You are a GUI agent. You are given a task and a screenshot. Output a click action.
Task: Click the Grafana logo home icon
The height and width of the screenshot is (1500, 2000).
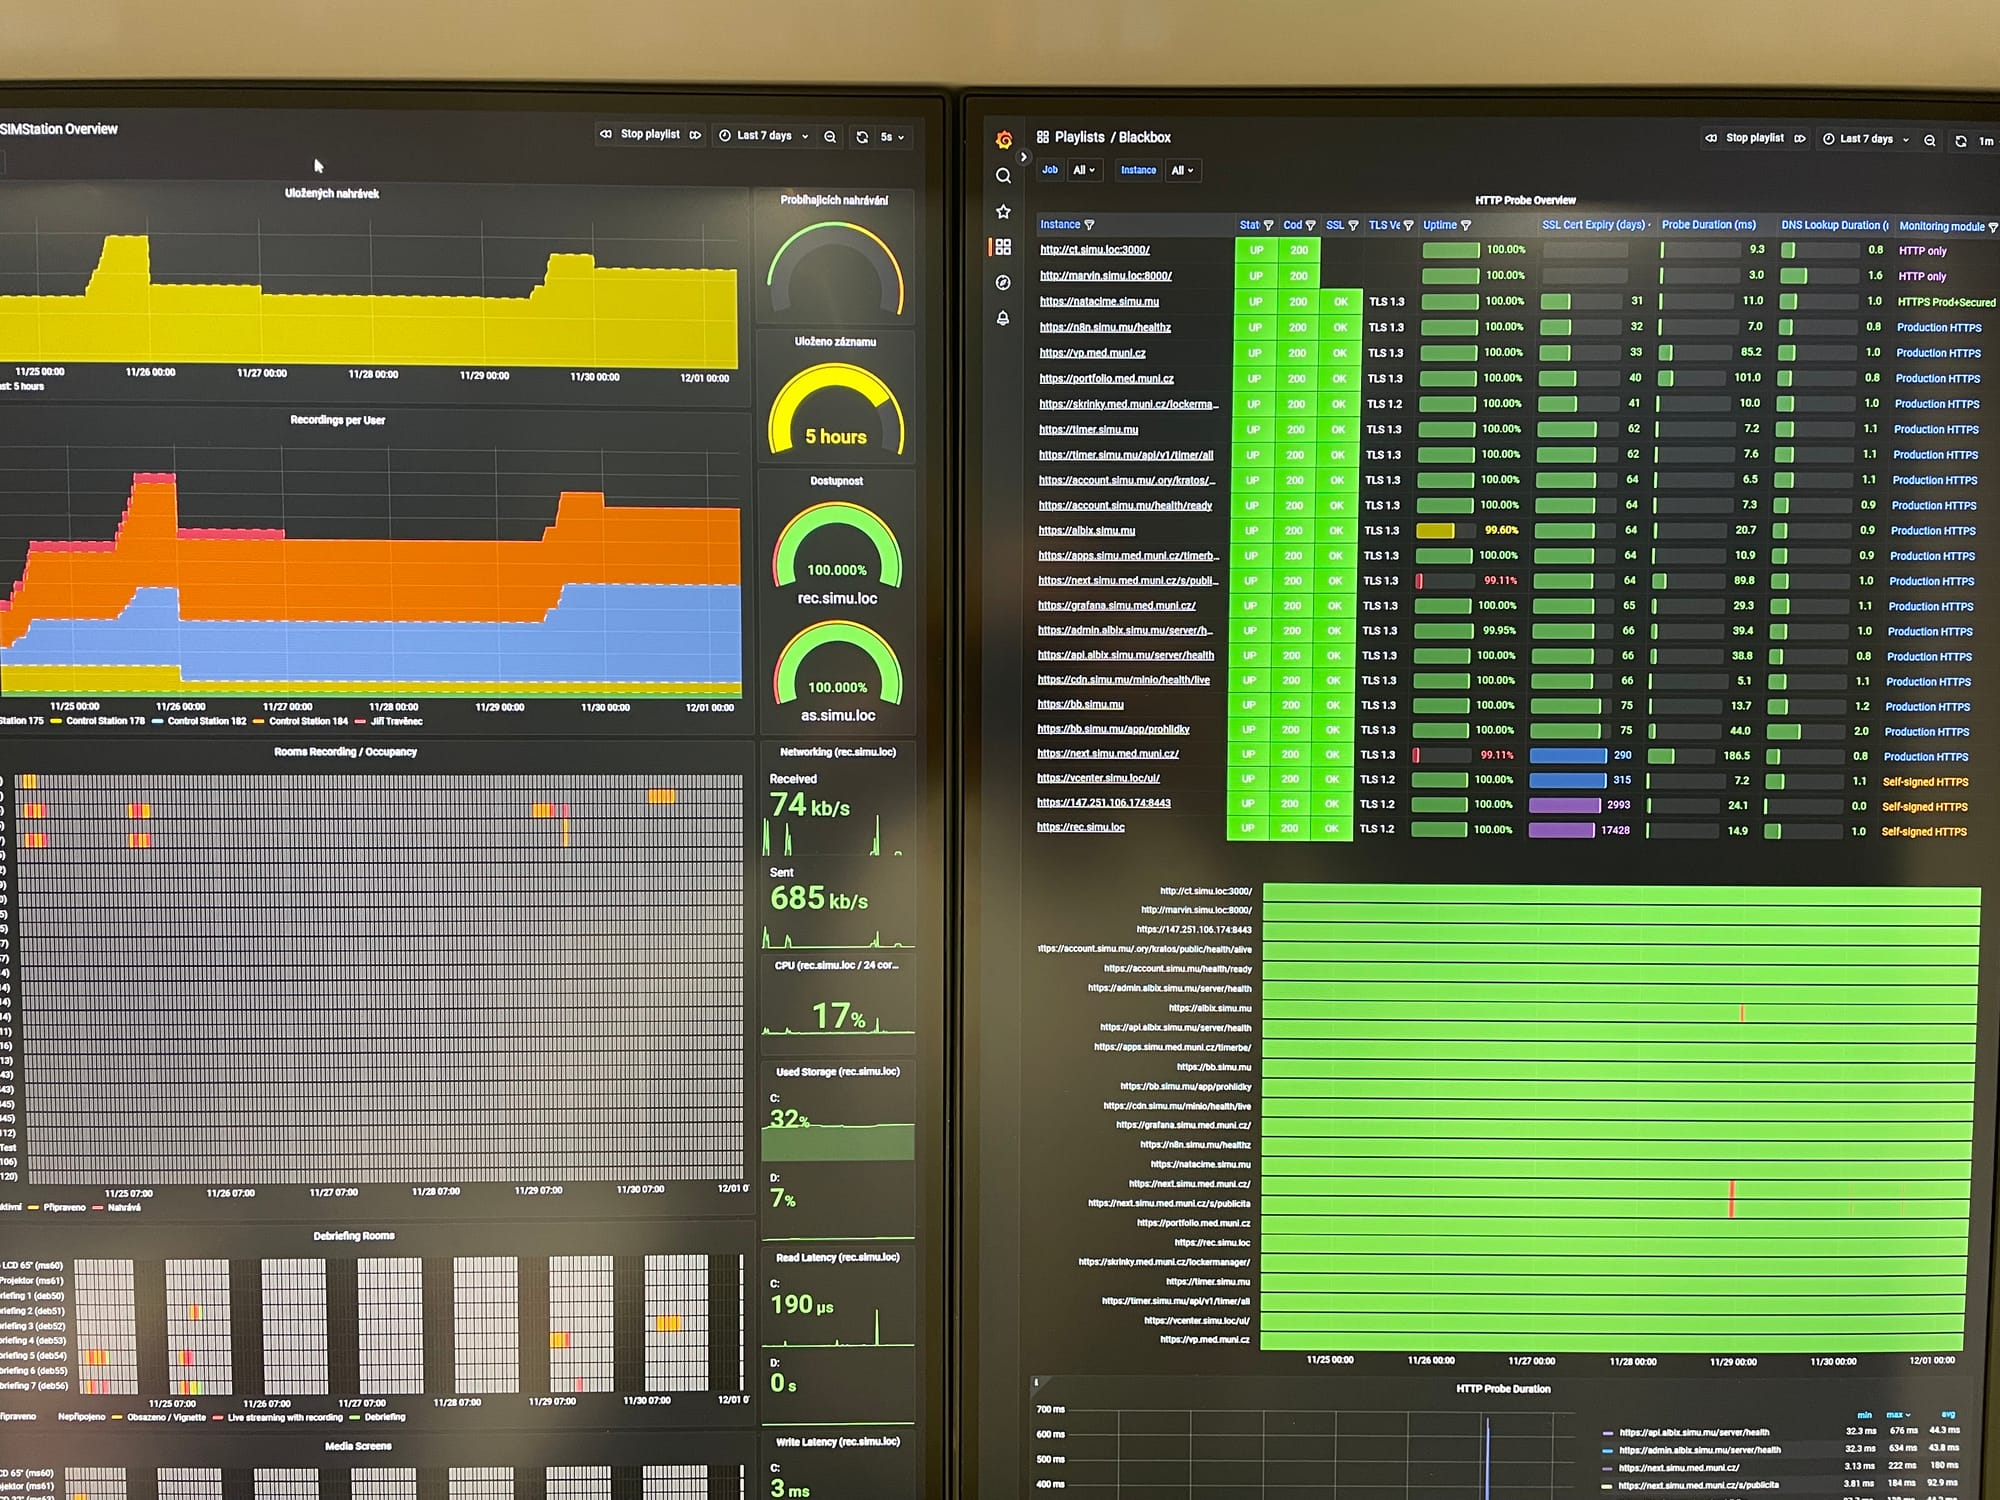coord(1004,140)
